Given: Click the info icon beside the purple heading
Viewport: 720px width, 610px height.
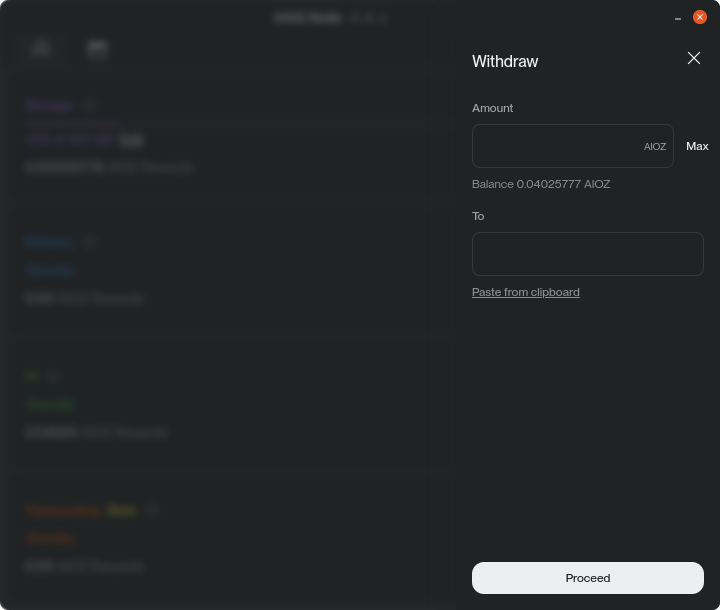Looking at the screenshot, I should (89, 105).
